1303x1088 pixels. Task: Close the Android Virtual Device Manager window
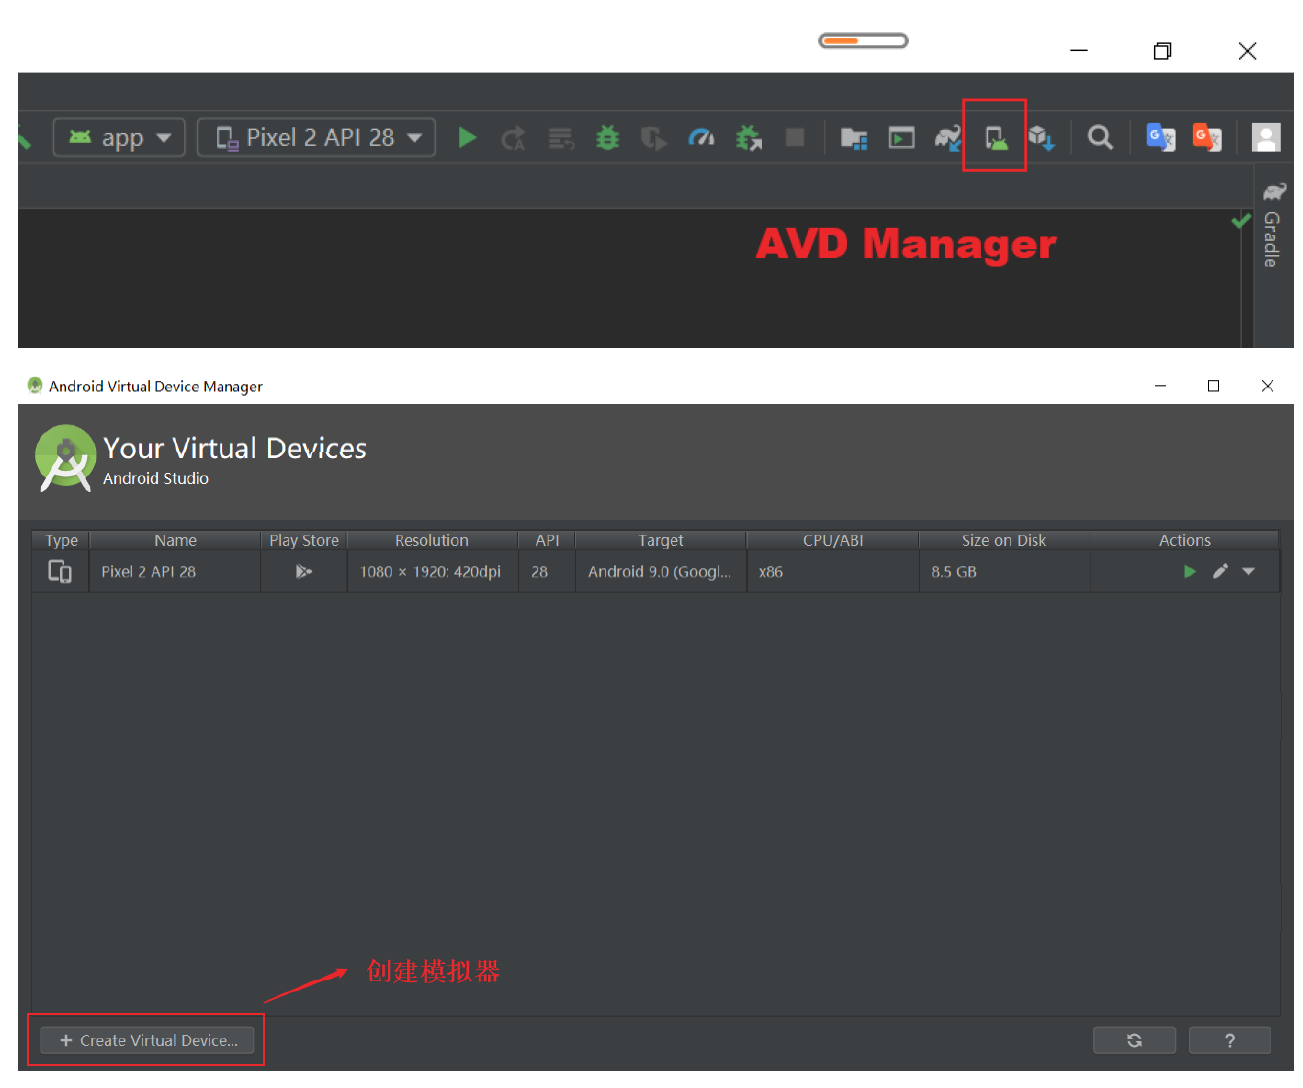click(1267, 386)
